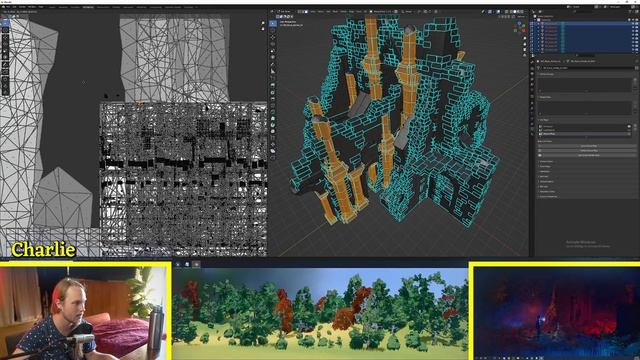Select the Rip Region tool in 3D viewport
The width and height of the screenshot is (640, 360).
pos(273,157)
